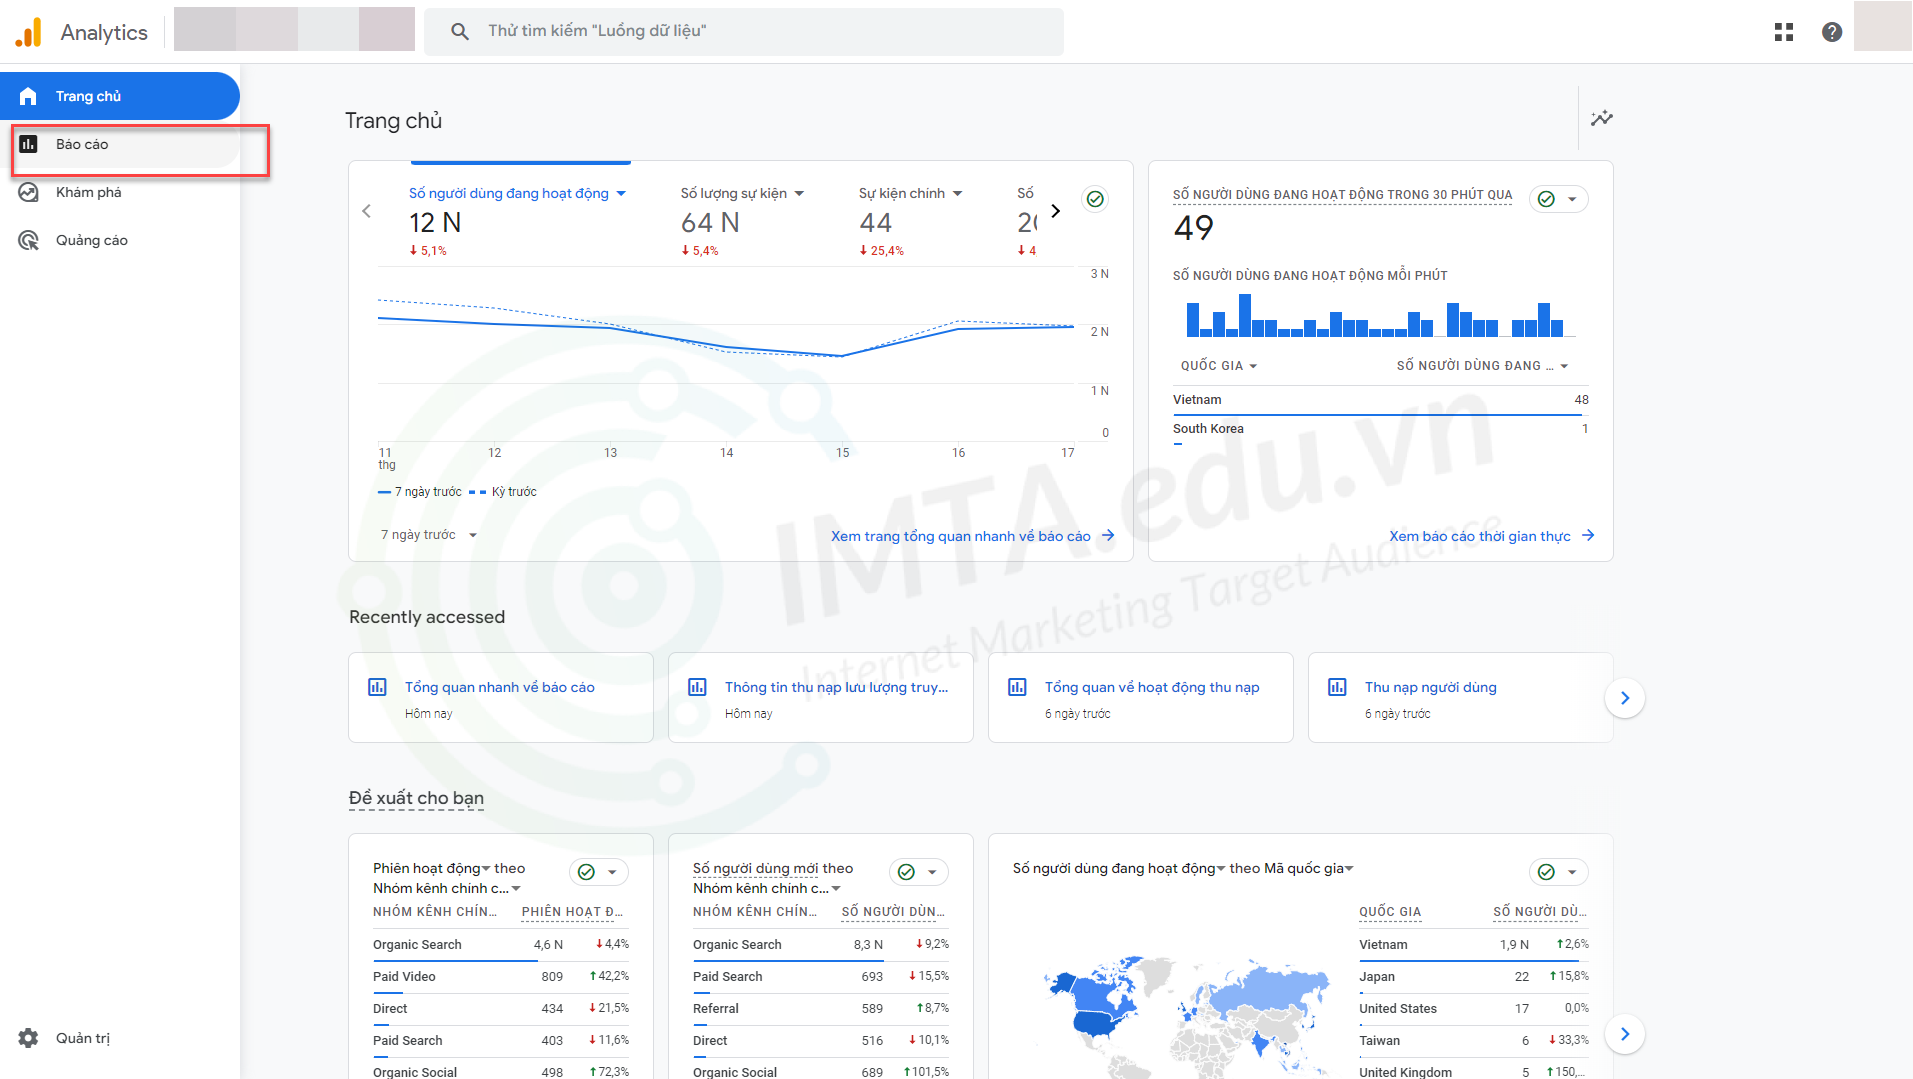
Task: Click the Trang chủ home icon
Action: [28, 96]
